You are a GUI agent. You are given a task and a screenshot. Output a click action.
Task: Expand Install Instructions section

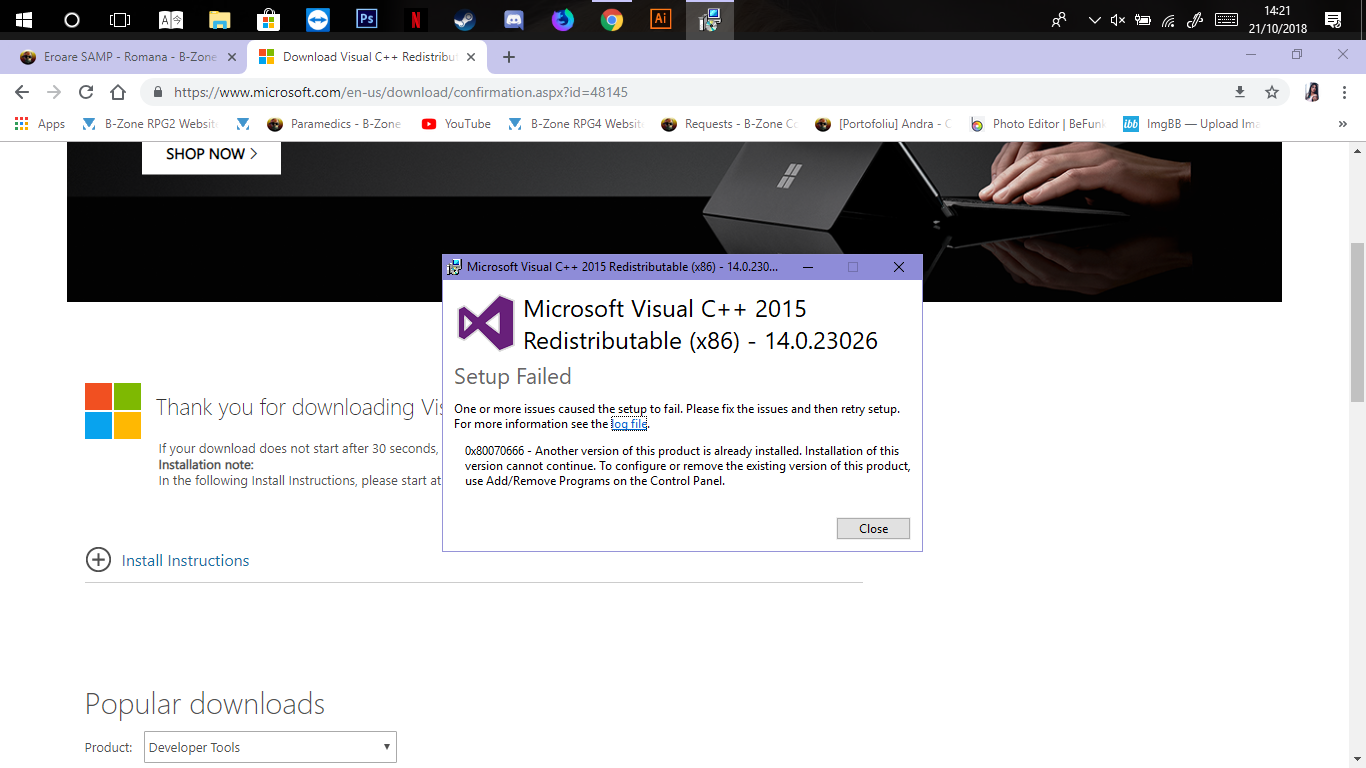167,560
